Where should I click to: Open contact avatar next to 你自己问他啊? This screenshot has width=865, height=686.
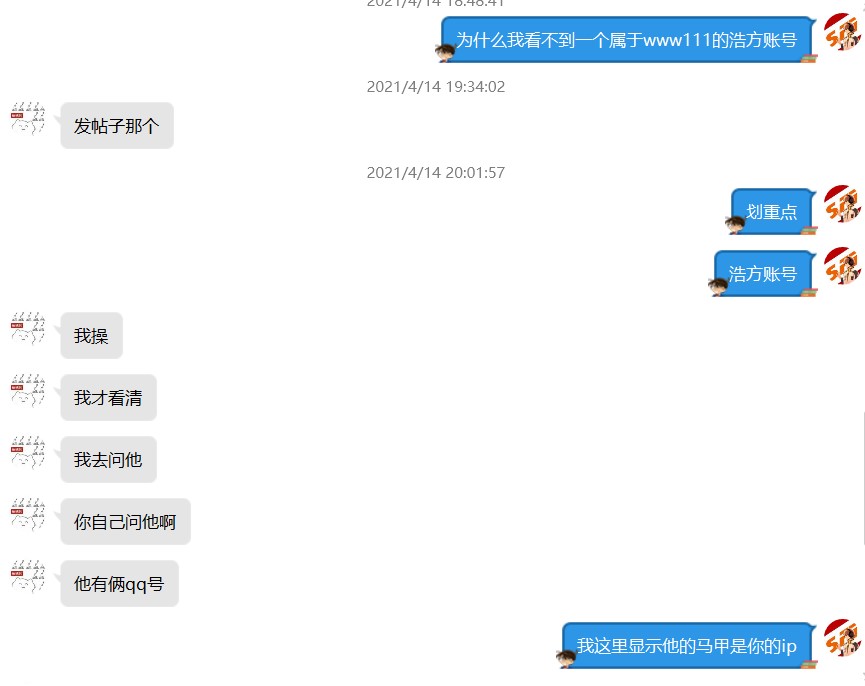pos(28,514)
